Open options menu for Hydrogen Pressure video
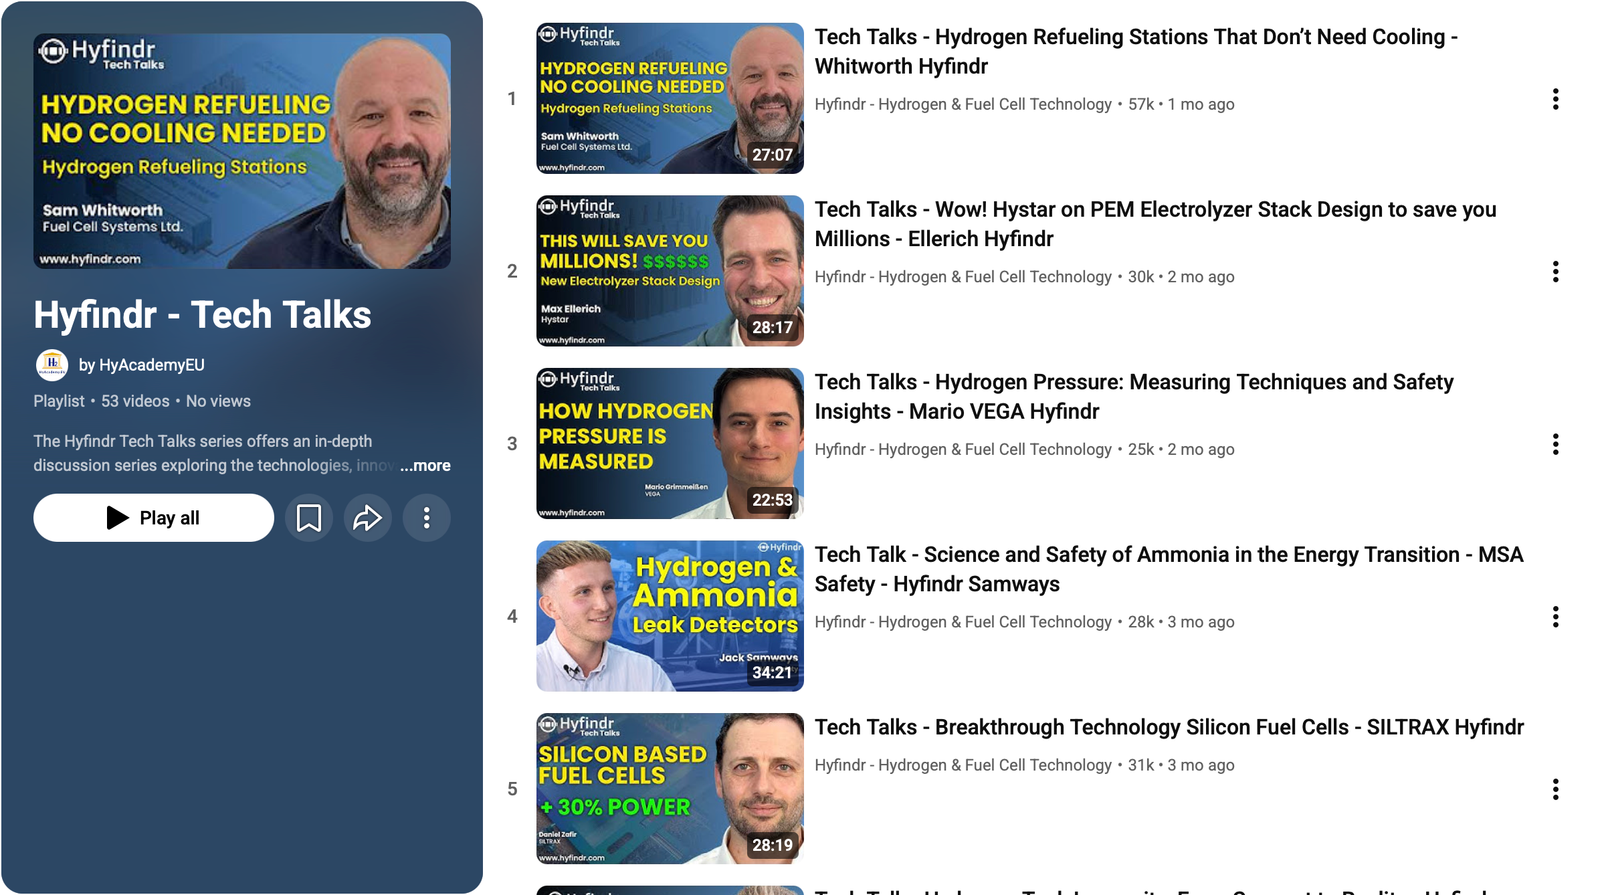The image size is (1600, 895). click(x=1555, y=444)
